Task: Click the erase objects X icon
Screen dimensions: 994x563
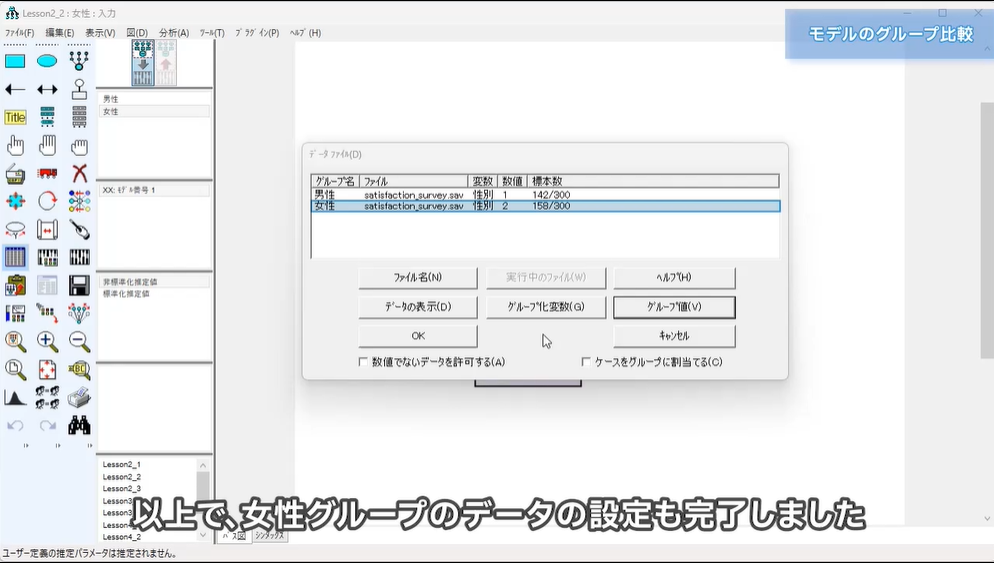Action: (x=79, y=174)
